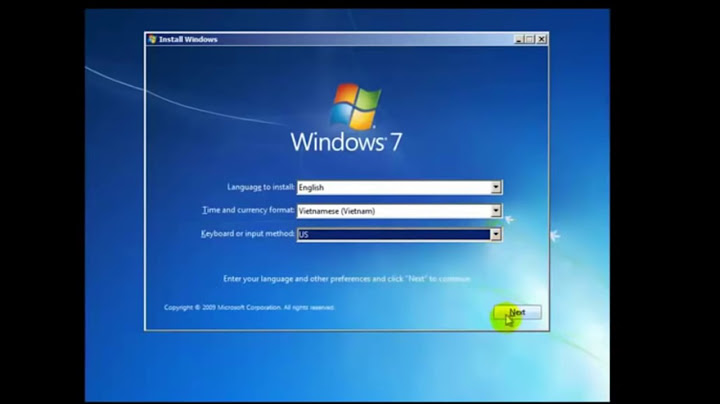Viewport: 720px width, 404px height.
Task: Click the 'Enter your language and other preferences' text
Action: tap(347, 279)
